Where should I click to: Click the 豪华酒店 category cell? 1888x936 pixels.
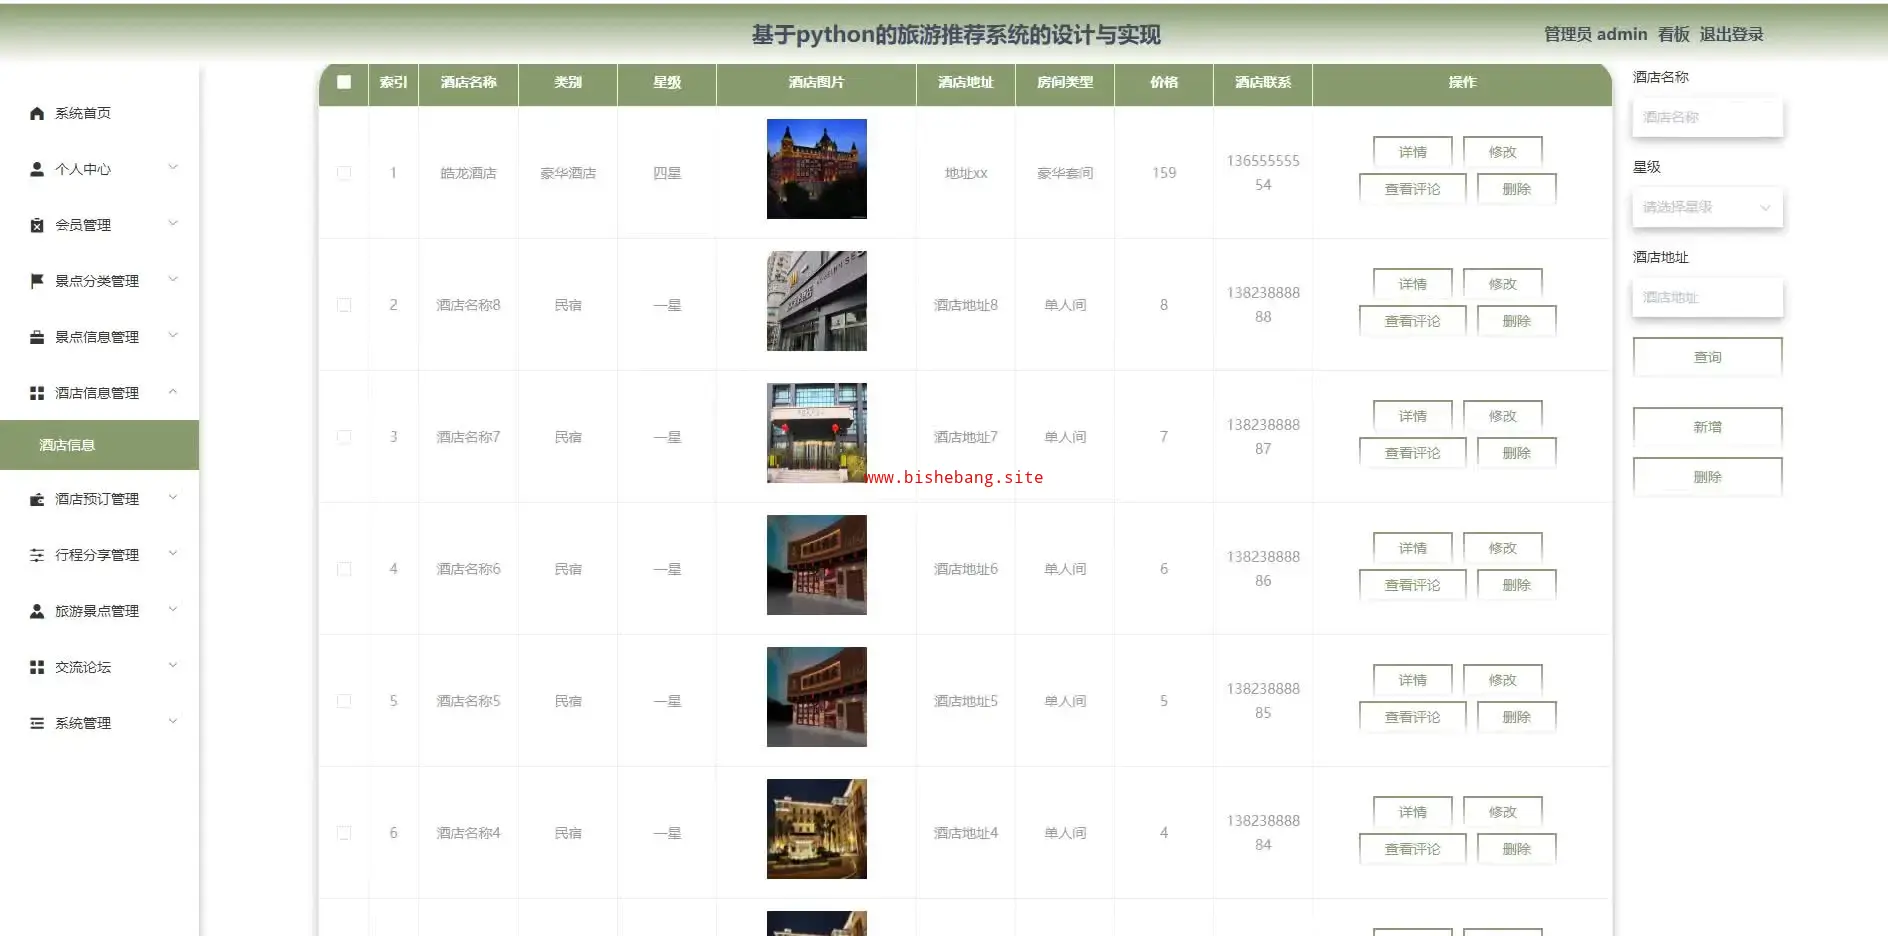coord(568,173)
